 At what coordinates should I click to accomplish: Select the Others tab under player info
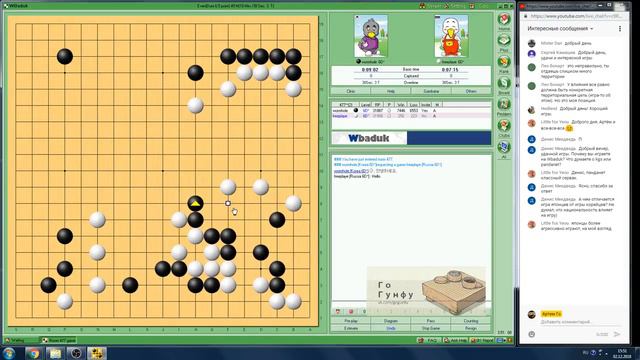point(471,91)
